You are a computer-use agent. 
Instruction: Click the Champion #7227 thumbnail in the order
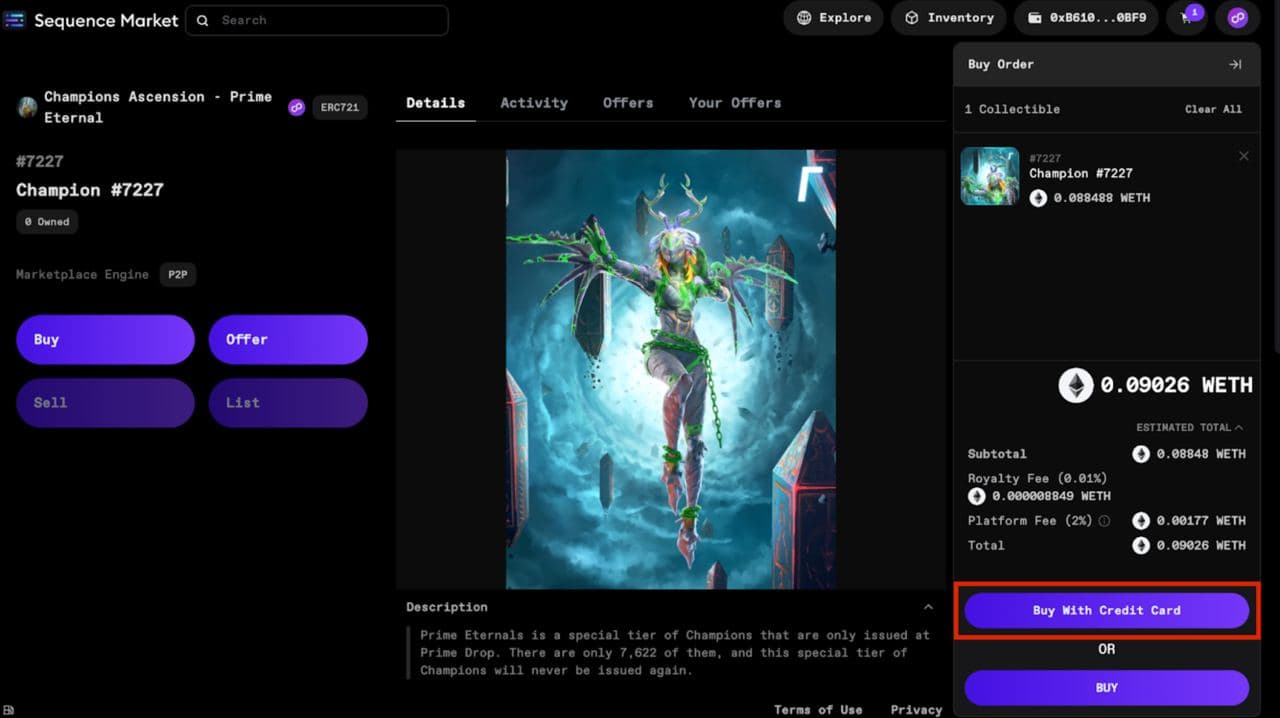(x=989, y=176)
